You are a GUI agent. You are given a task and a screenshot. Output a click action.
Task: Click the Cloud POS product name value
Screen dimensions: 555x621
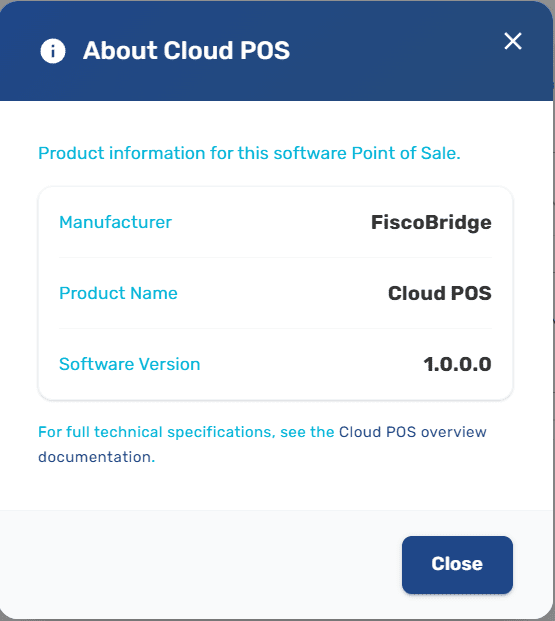point(440,293)
